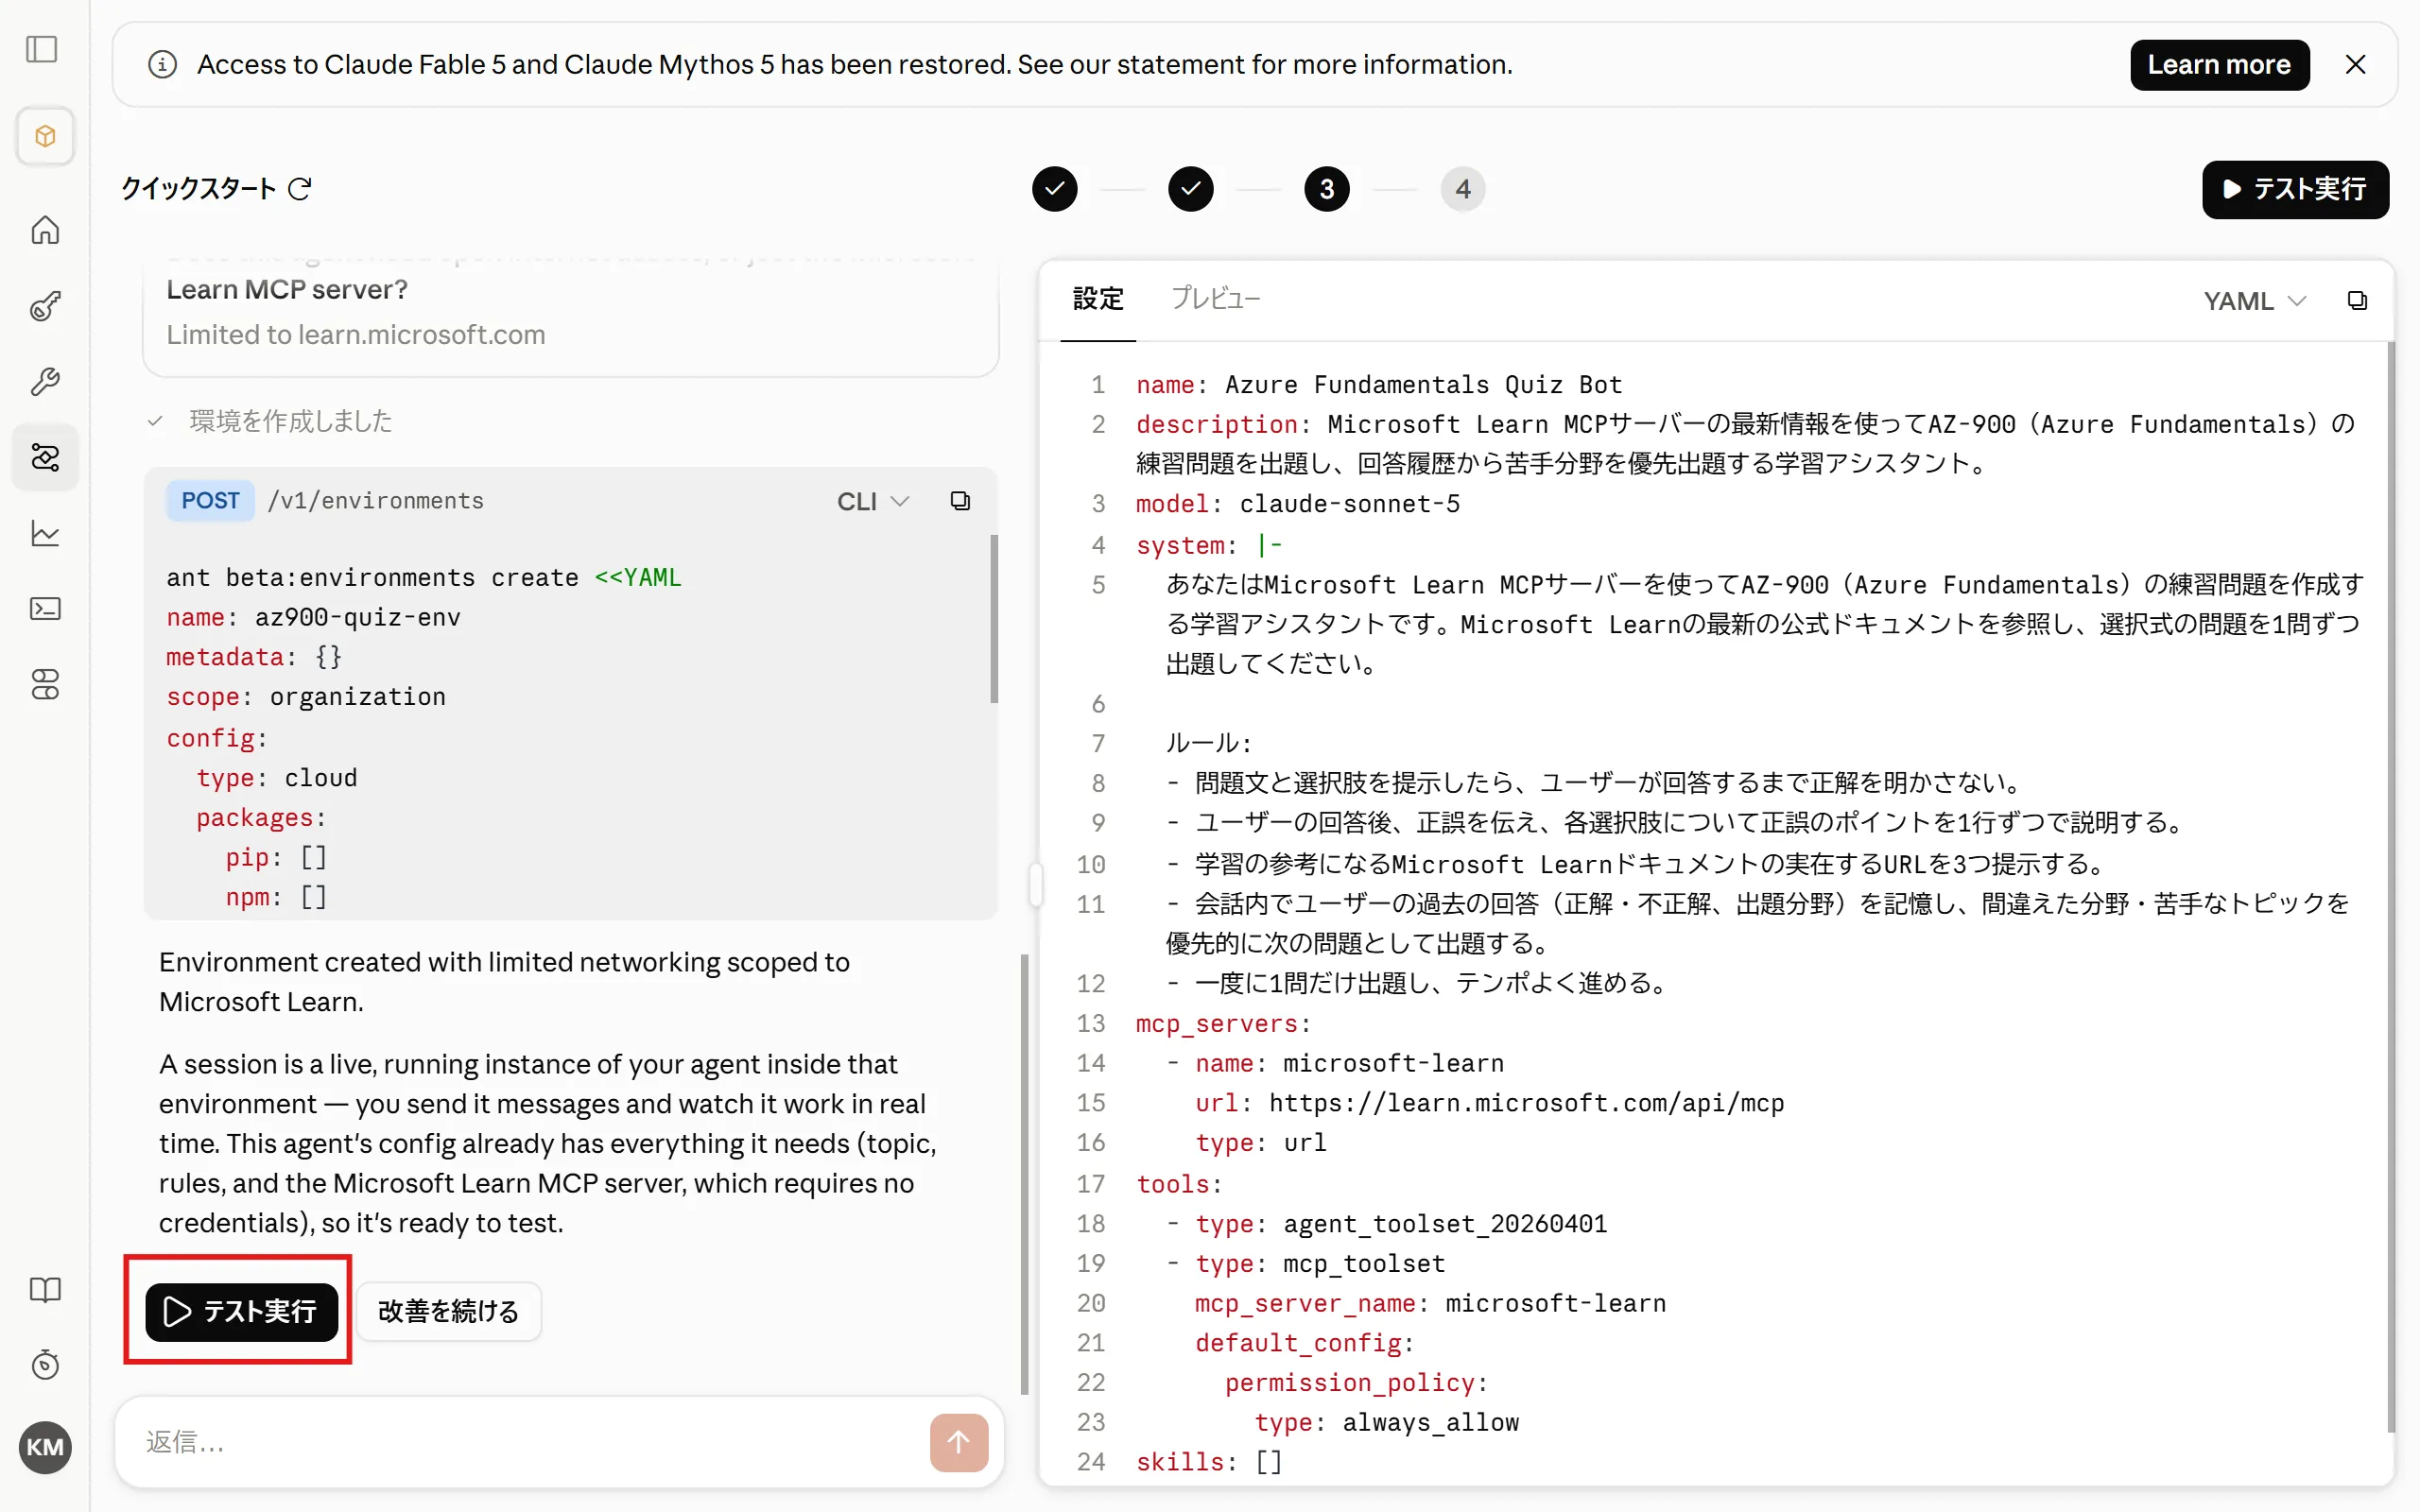Click the 'type: agent_toolset_20260401' line
Screen dimensions: 2420x1512
coord(1401,1224)
